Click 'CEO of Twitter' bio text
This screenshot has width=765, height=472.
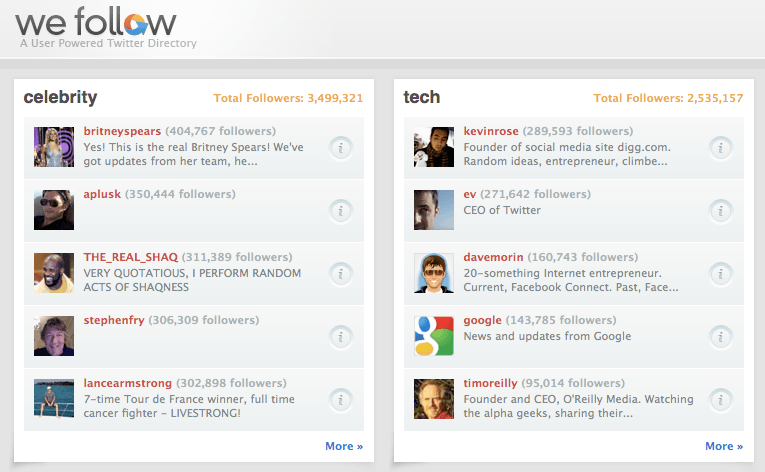point(502,210)
